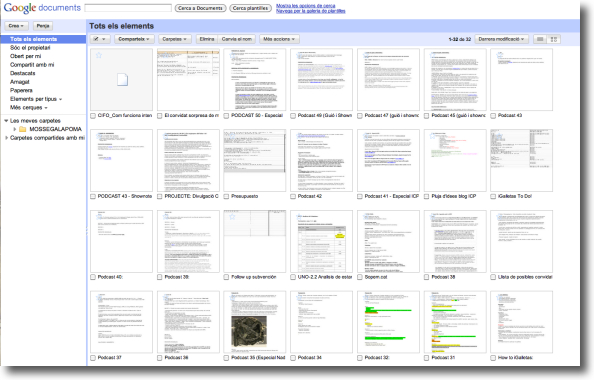Click the Podcast 37 title
594x380 pixels.
(109, 358)
